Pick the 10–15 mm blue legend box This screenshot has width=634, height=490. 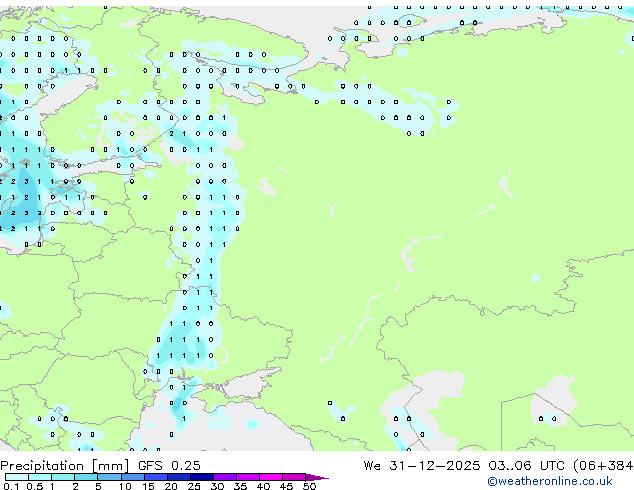click(x=133, y=477)
